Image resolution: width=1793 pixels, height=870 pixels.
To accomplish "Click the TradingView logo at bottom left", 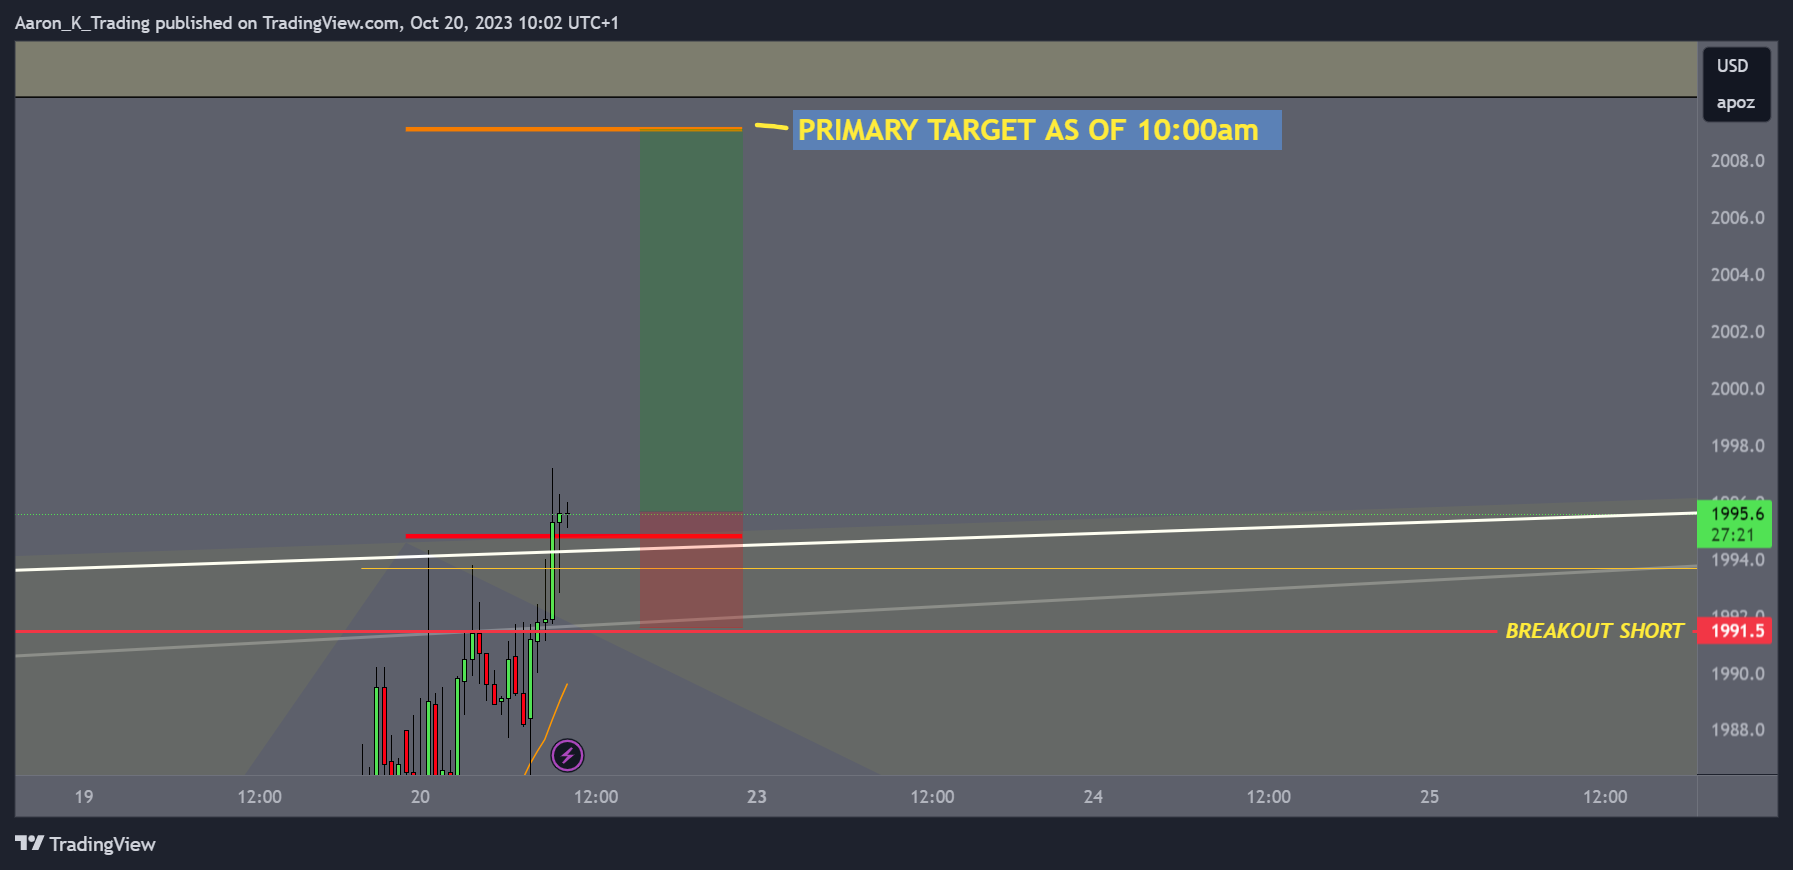I will pos(85,844).
